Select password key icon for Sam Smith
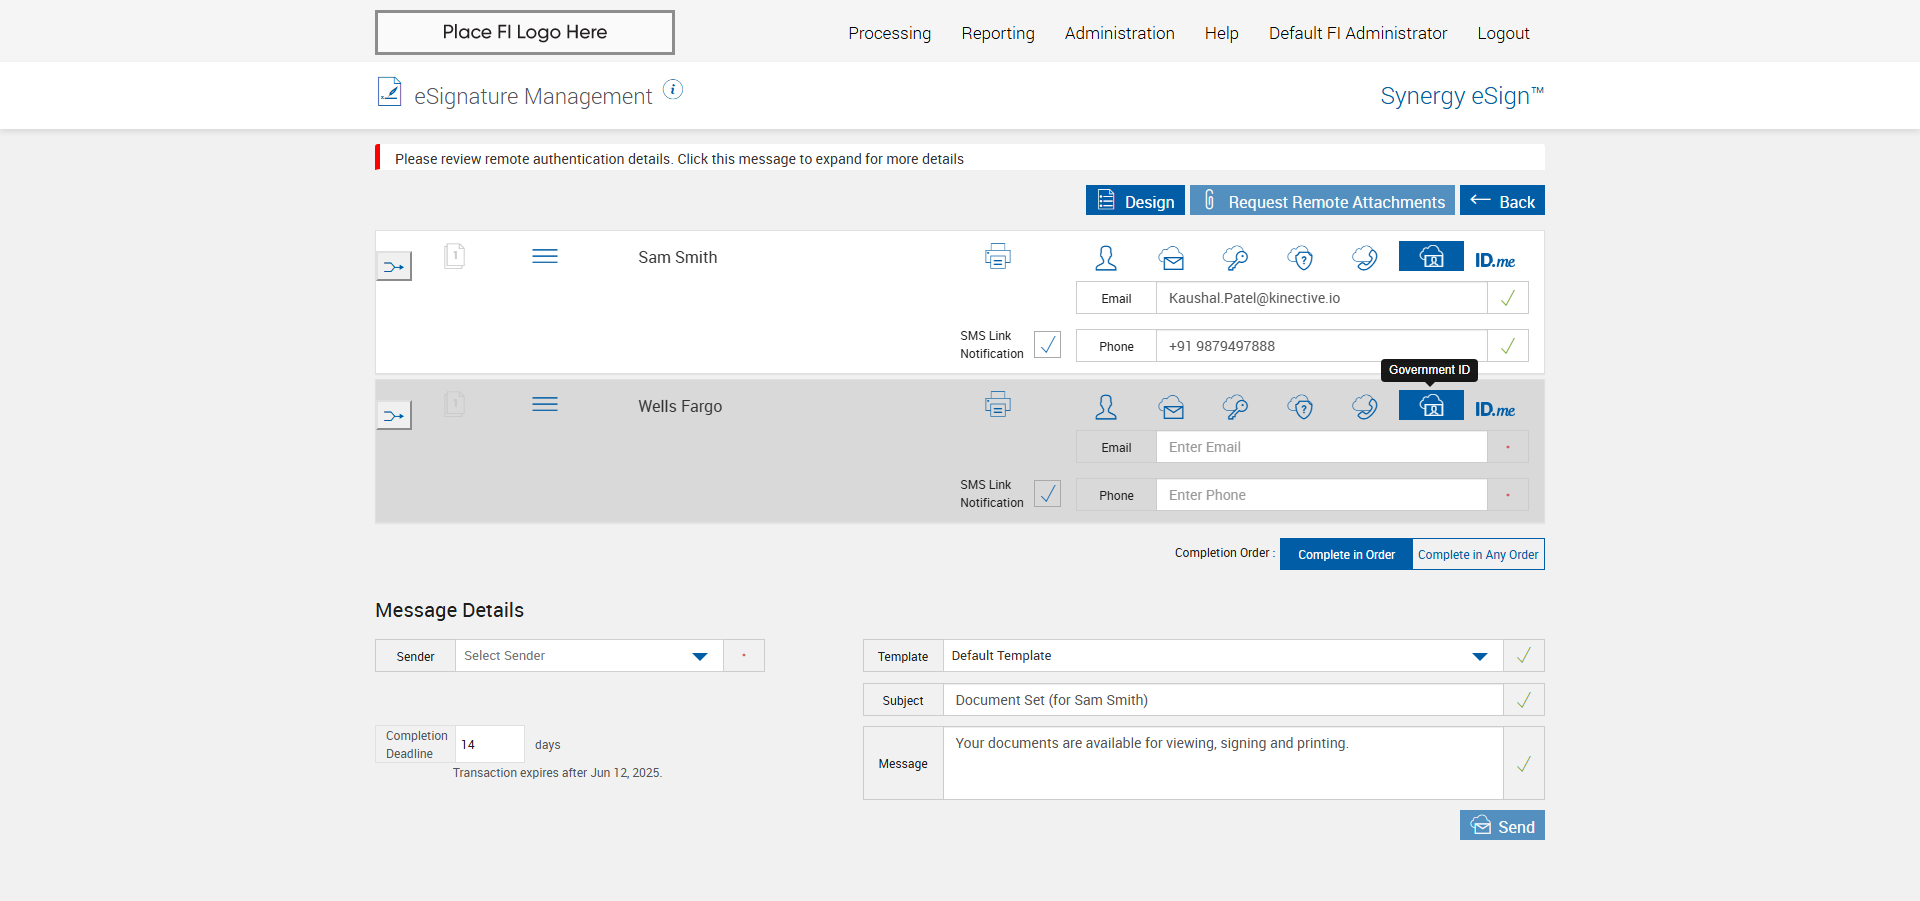 pos(1236,259)
